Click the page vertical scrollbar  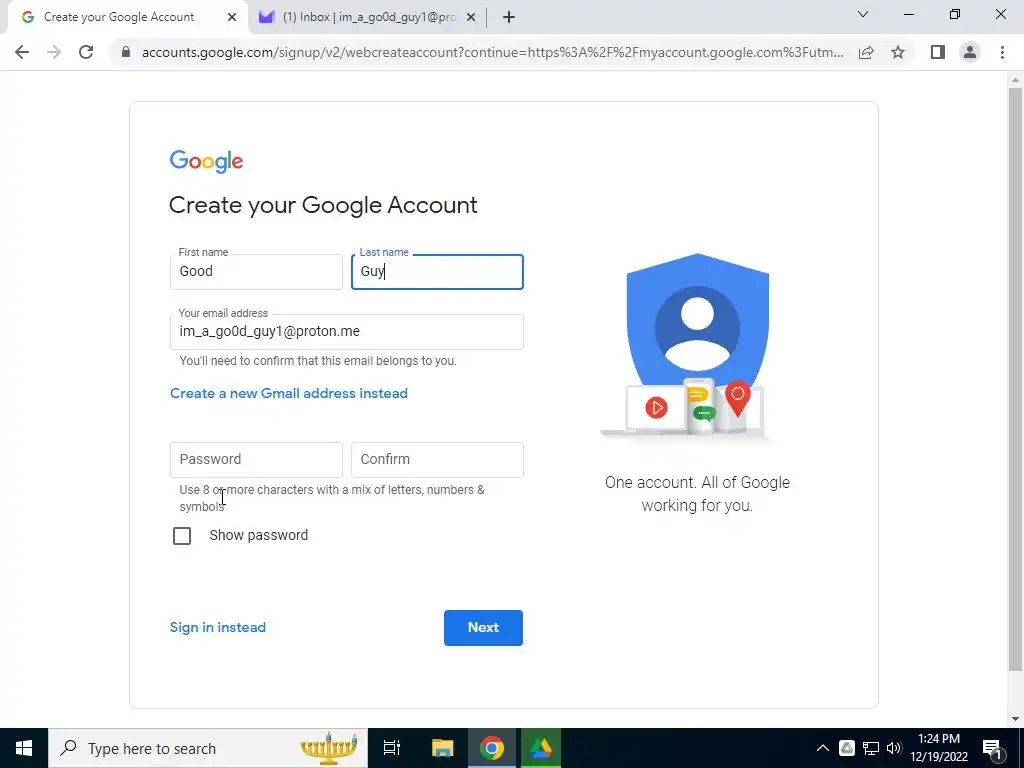point(1015,379)
